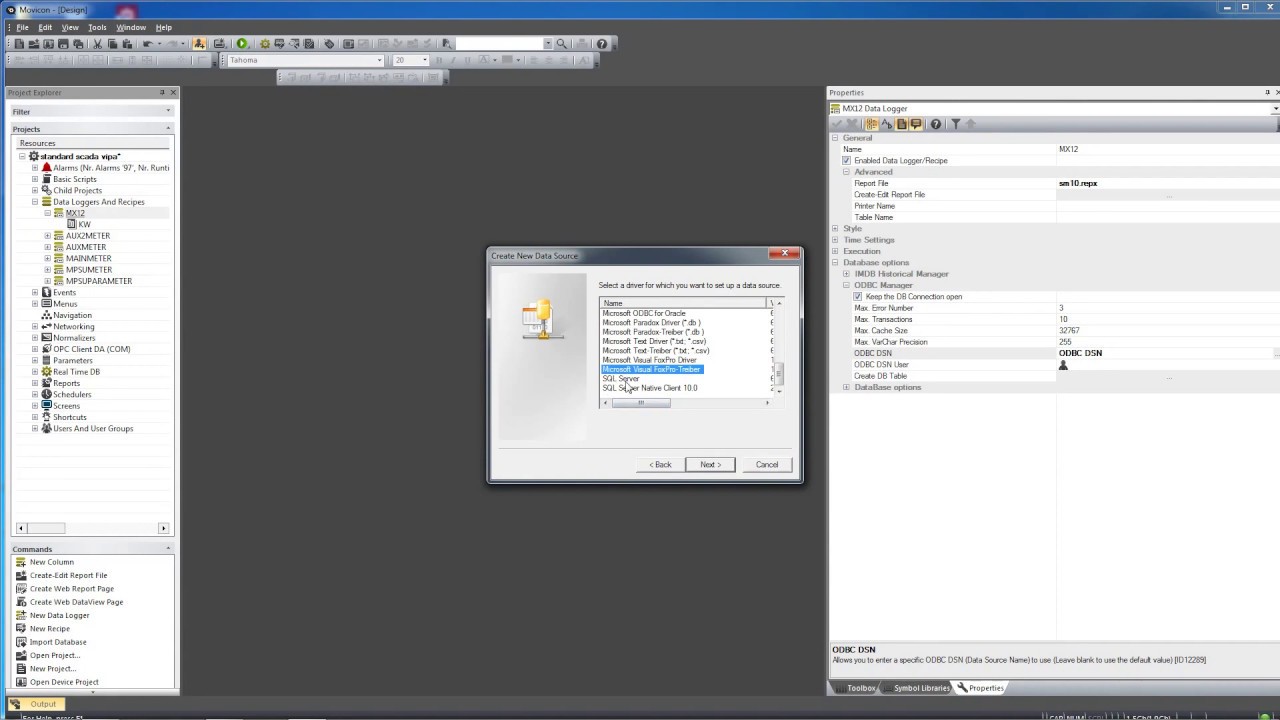Viewport: 1280px width, 720px height.
Task: Click New Data Logger command icon
Action: [x=19, y=615]
